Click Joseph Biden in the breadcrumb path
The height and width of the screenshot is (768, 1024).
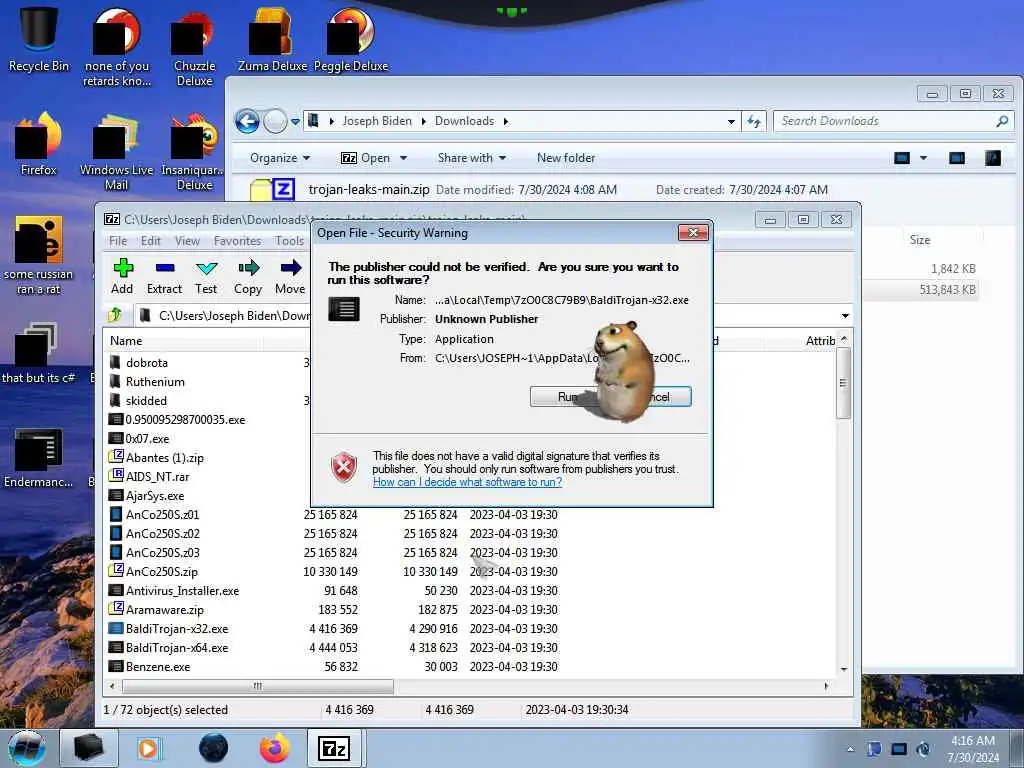click(377, 121)
